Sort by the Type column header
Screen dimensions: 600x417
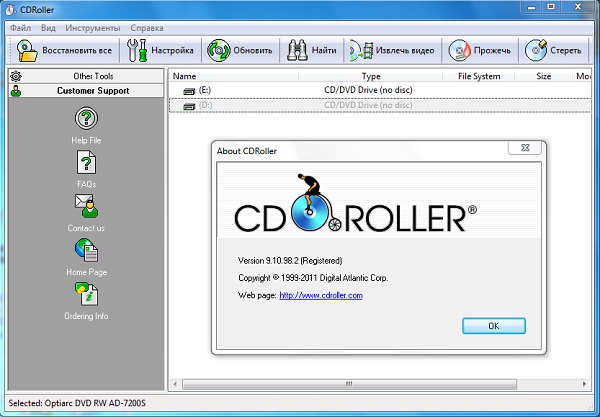pyautogui.click(x=370, y=76)
